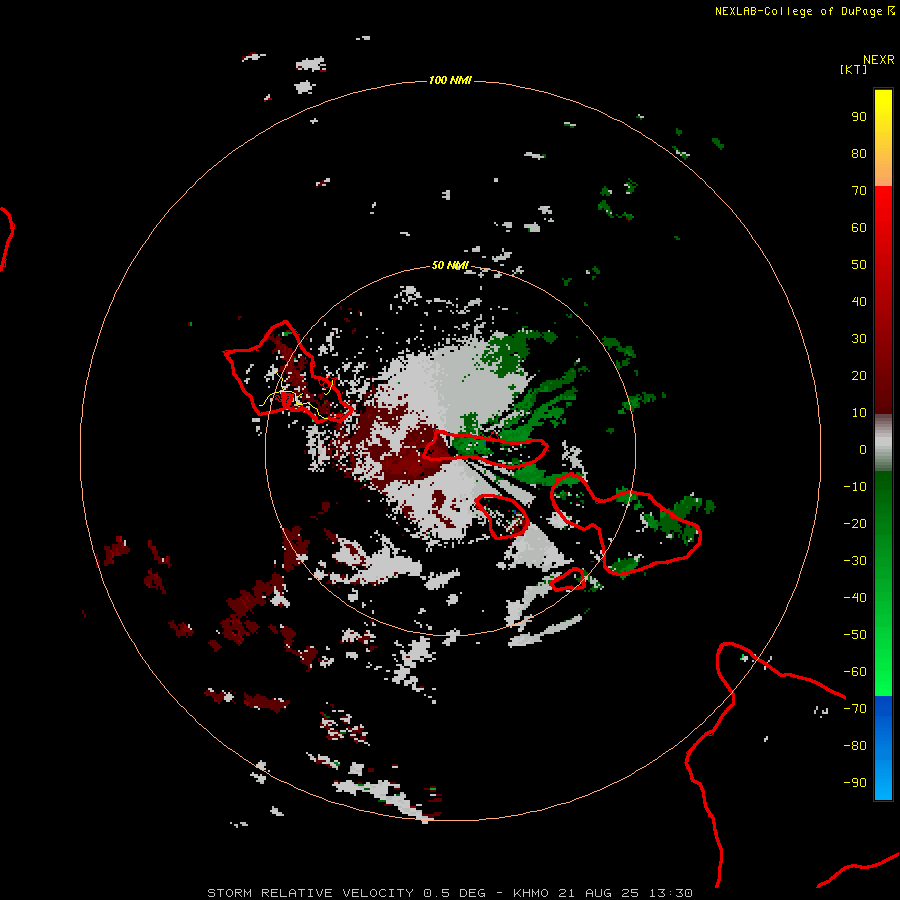Image resolution: width=900 pixels, height=900 pixels.
Task: Select the -90 knot scale label
Action: tap(855, 783)
